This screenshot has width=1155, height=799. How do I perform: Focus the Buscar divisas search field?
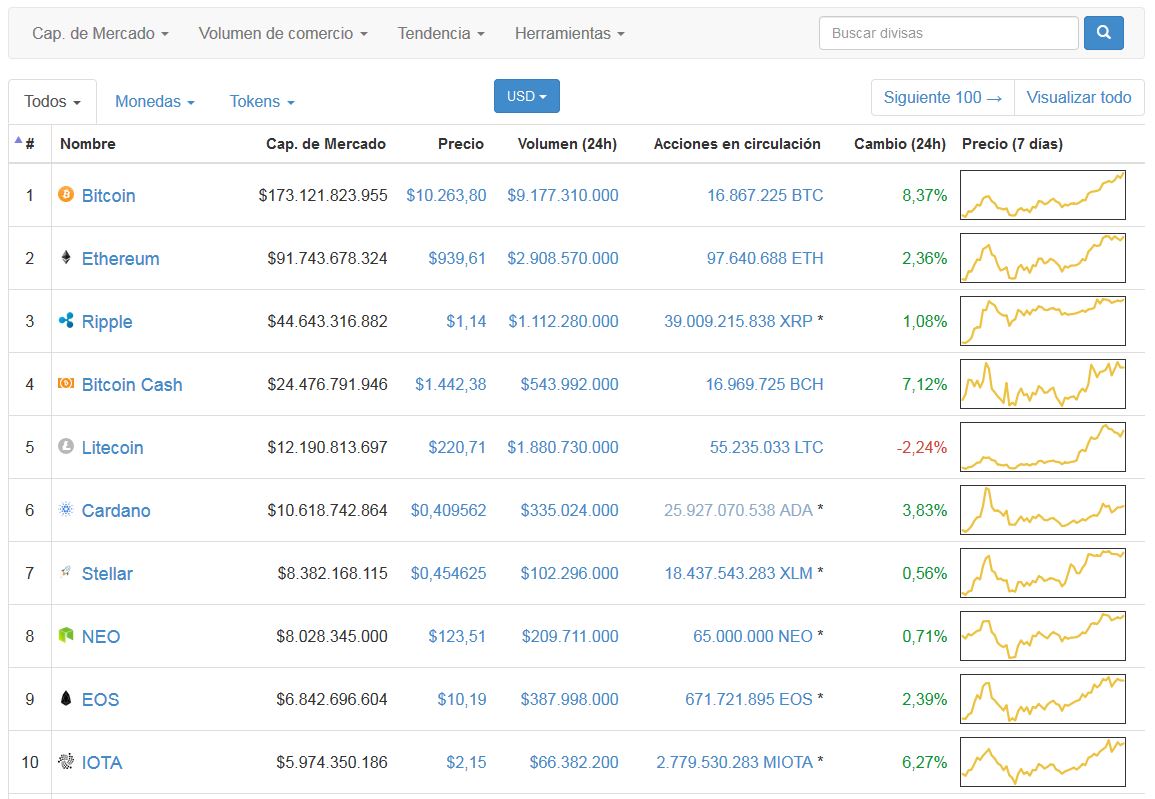pos(949,33)
